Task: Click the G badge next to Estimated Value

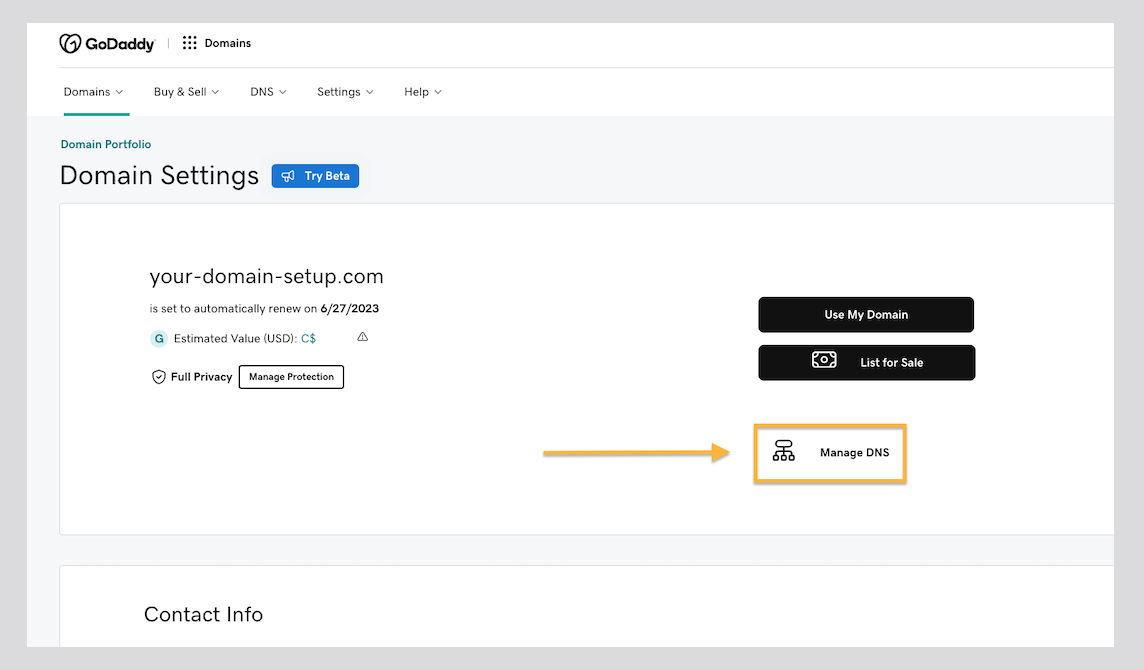Action: (x=159, y=339)
